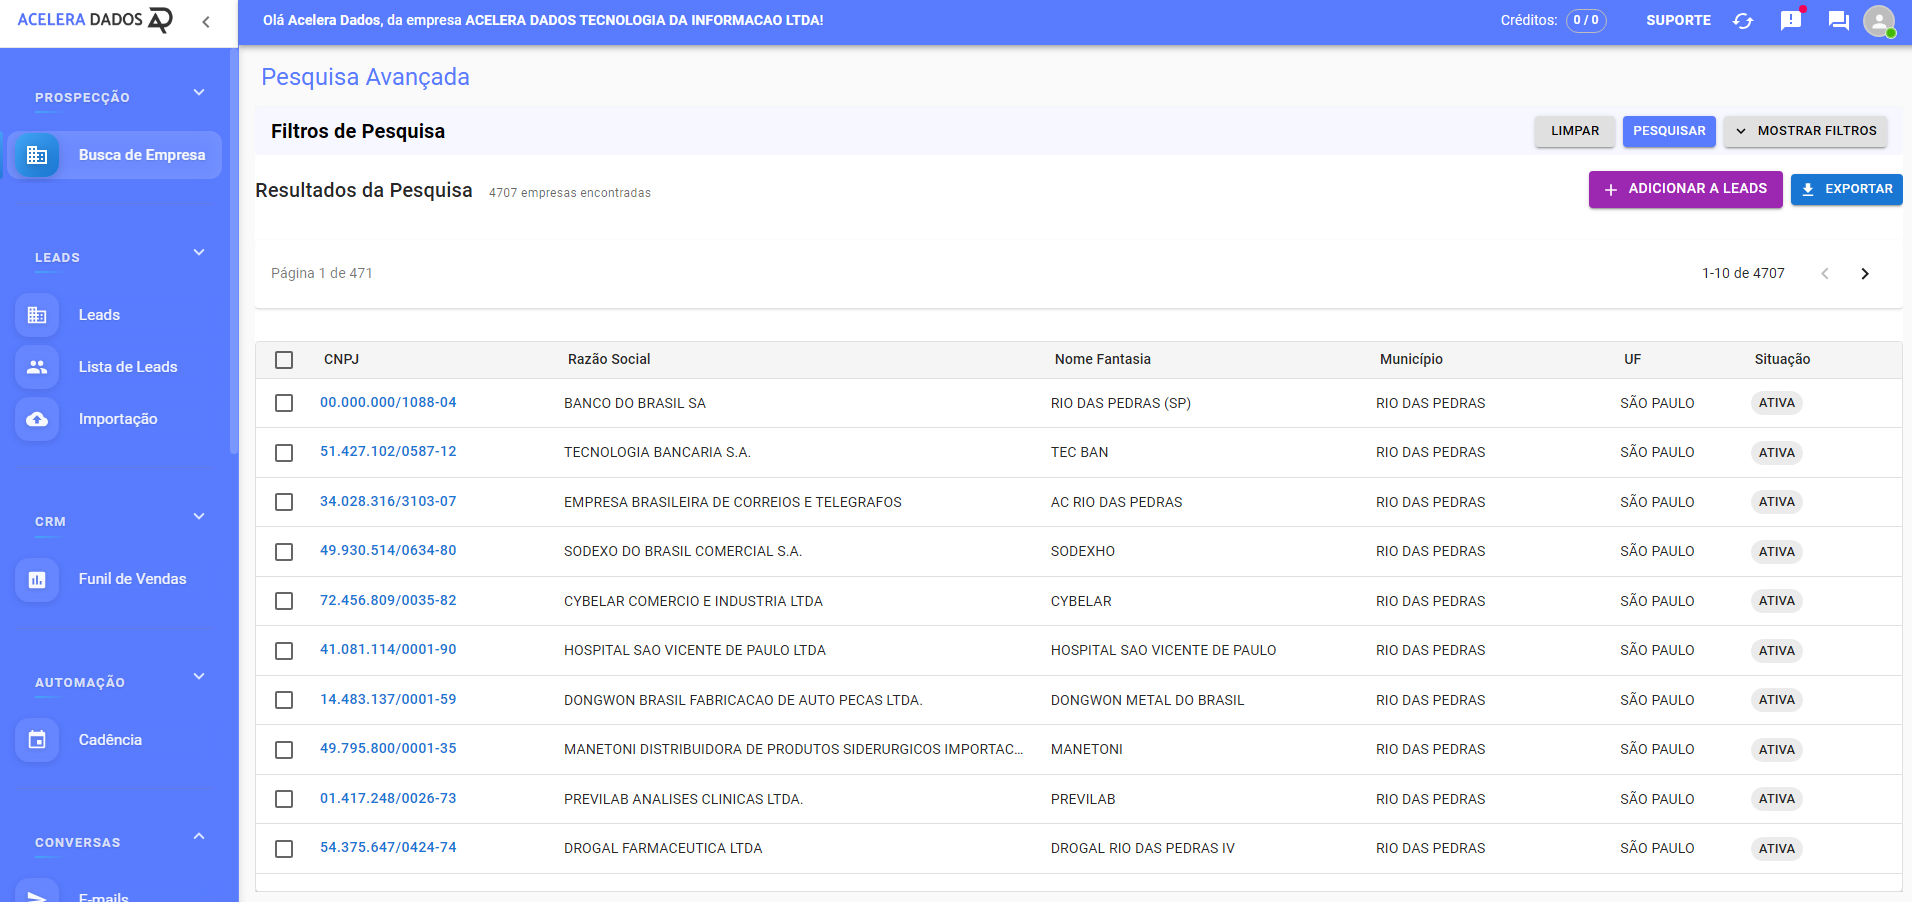Screen dimensions: 1912x902
Task: Click the Funil de Vendas chart icon
Action: pyautogui.click(x=37, y=579)
